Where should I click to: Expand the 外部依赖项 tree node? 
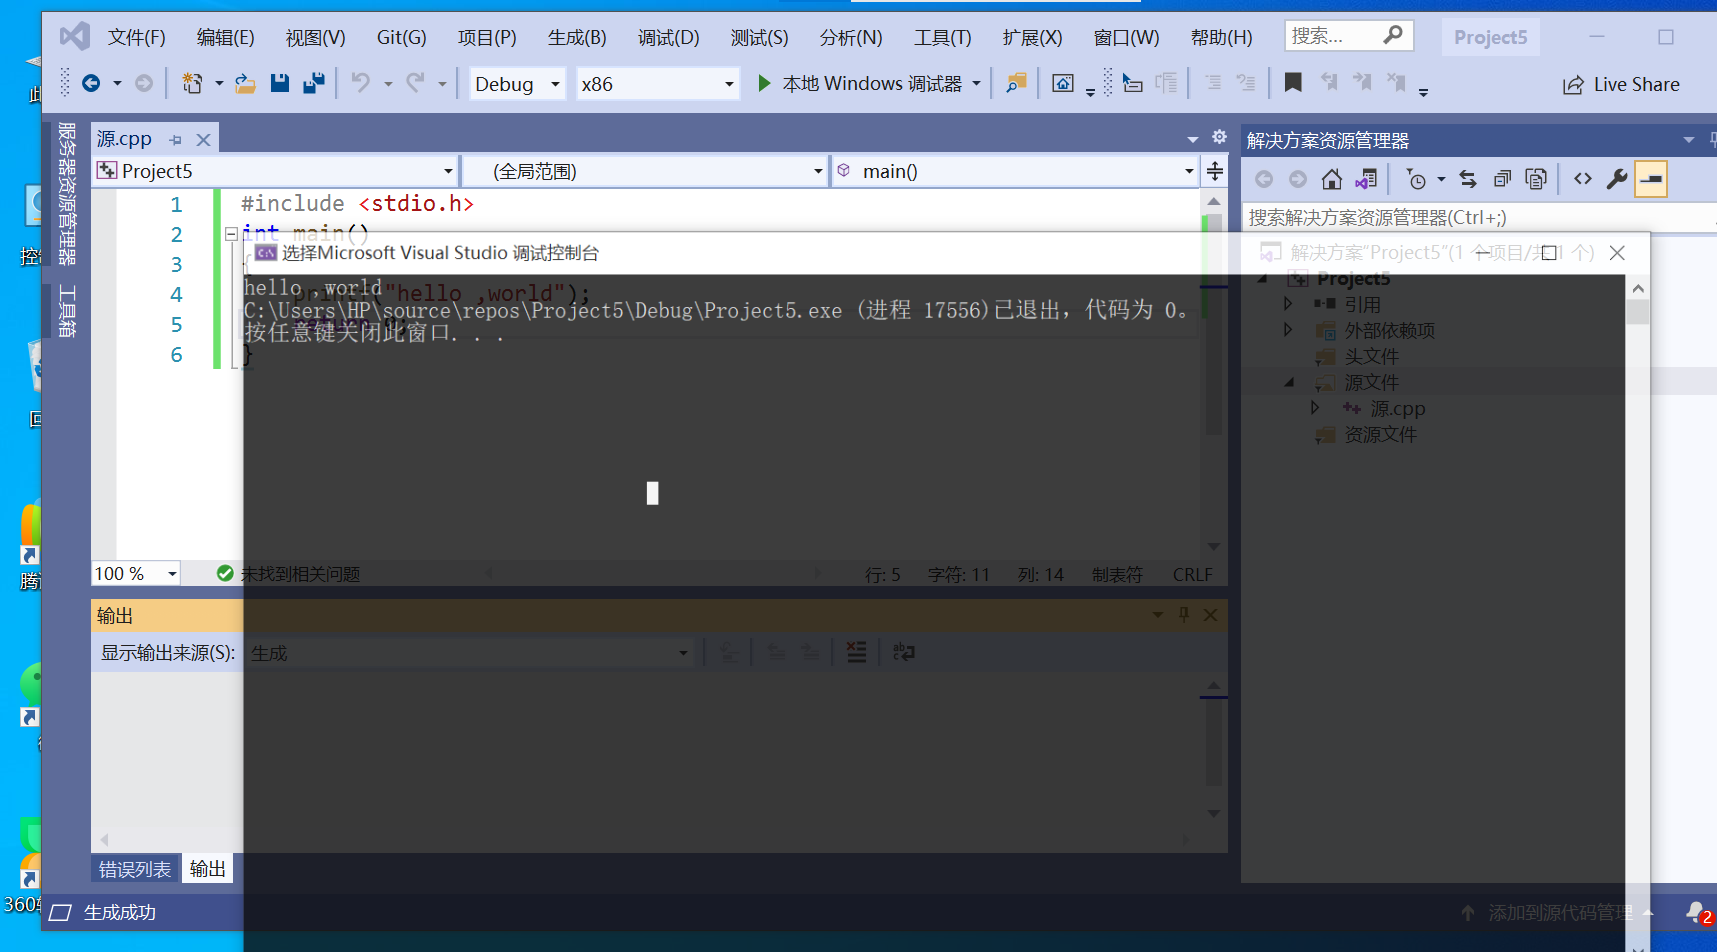click(1288, 329)
